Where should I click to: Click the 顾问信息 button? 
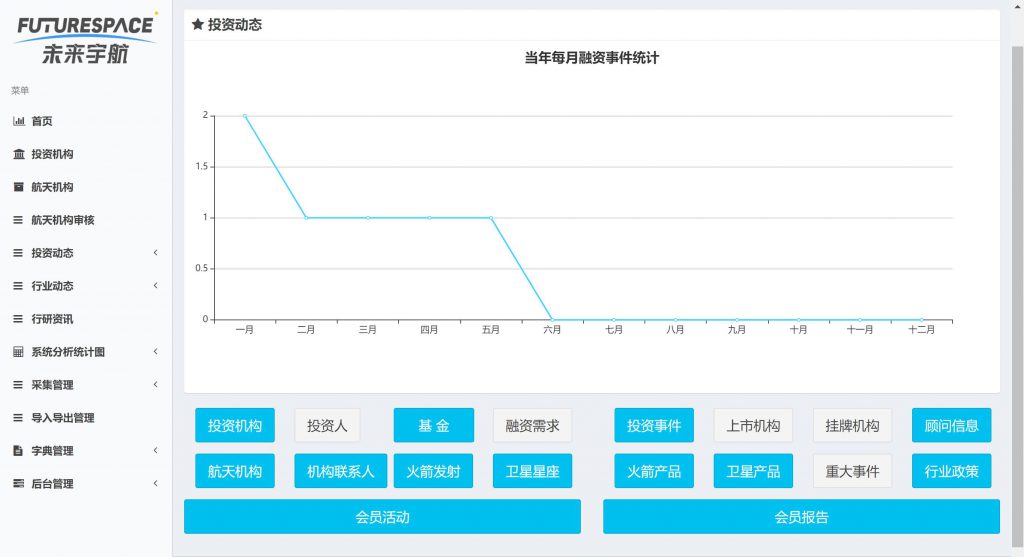952,426
